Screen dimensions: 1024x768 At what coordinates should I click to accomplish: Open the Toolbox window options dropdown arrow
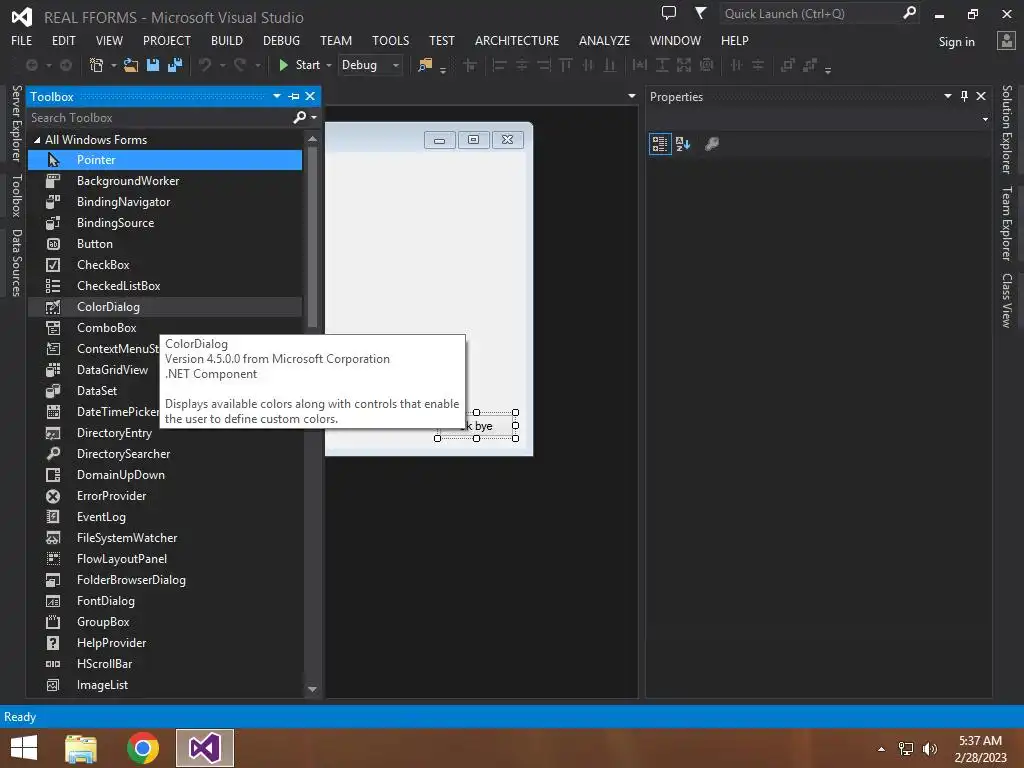(x=277, y=97)
